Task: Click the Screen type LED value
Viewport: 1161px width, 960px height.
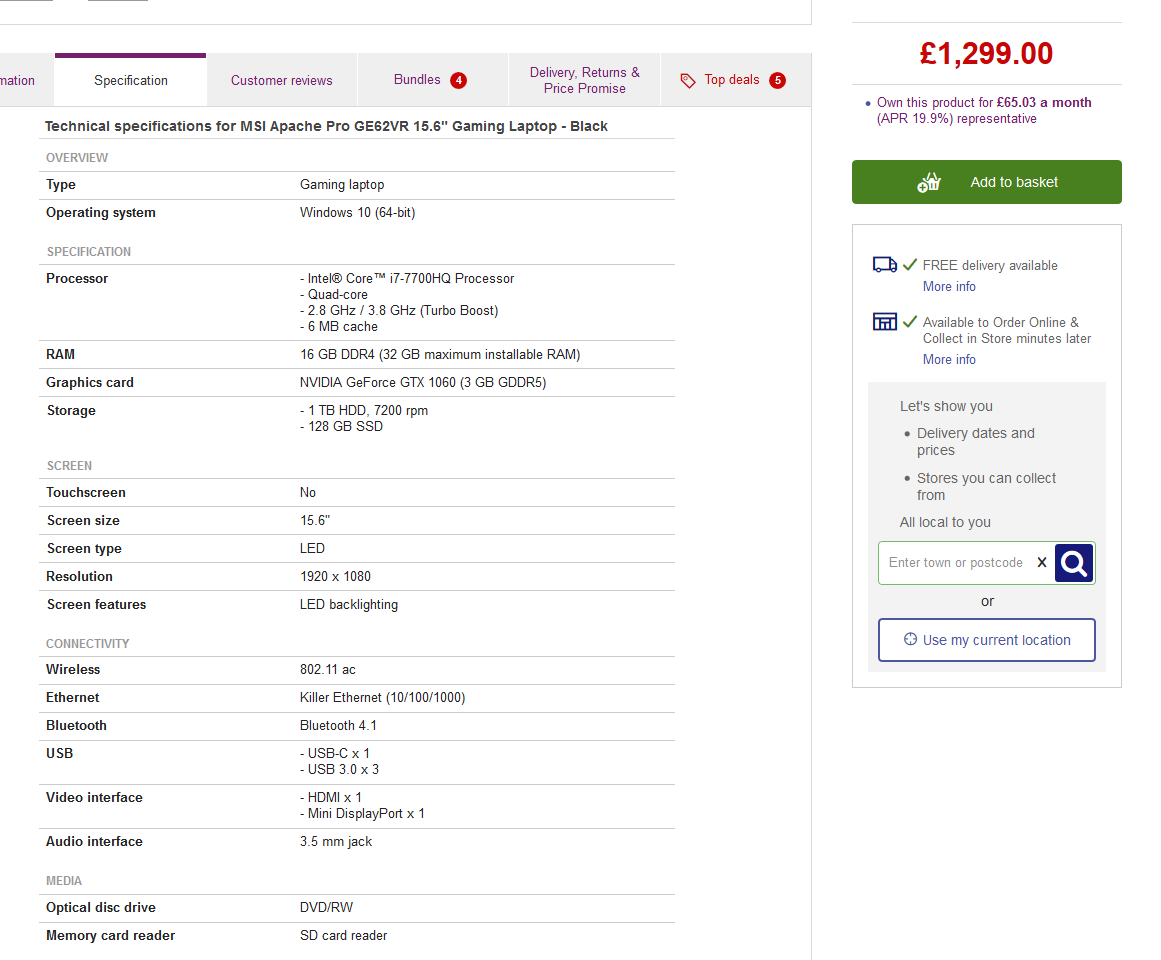Action: [312, 548]
